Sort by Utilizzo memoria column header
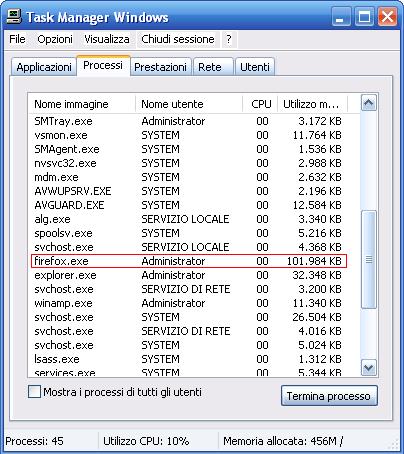404x454 pixels. [x=312, y=104]
